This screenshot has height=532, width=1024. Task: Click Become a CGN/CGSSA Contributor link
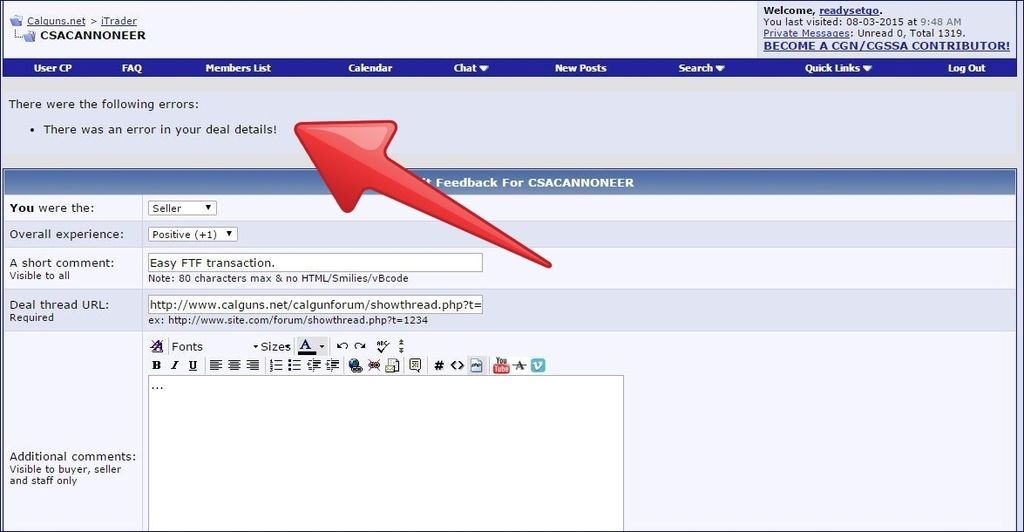(886, 46)
